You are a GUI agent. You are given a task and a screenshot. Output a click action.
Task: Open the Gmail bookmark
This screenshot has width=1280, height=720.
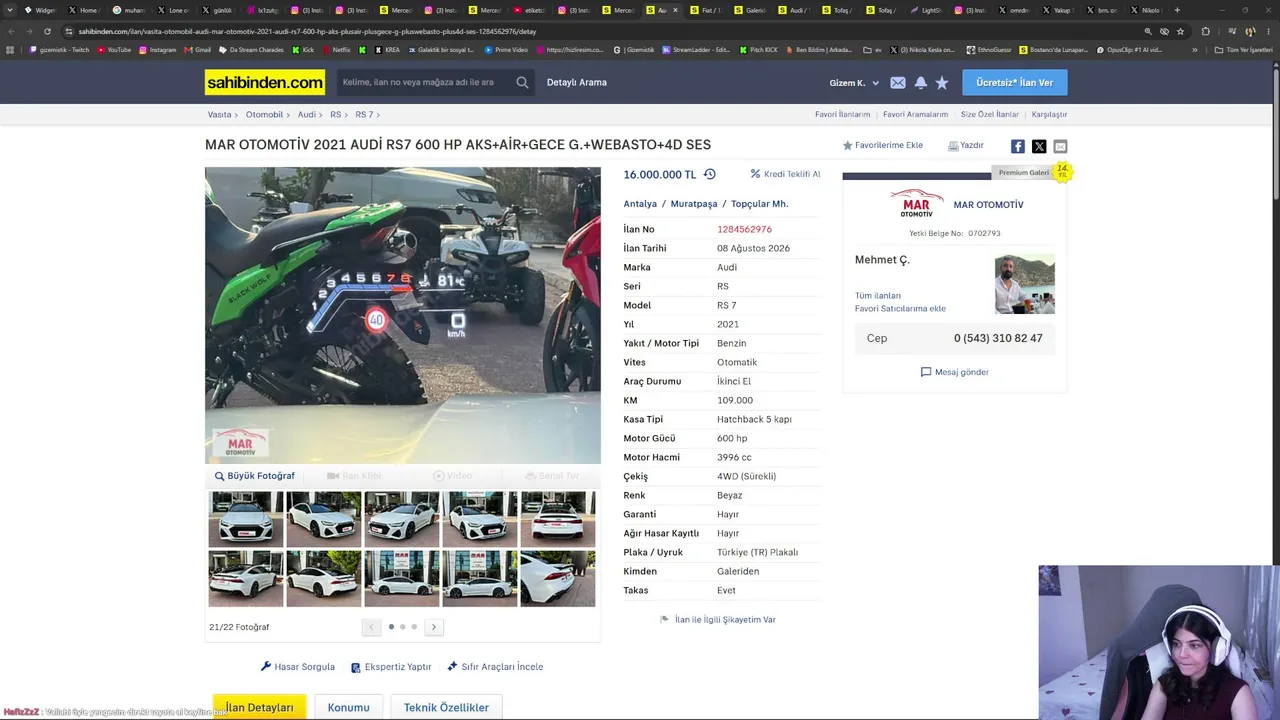pyautogui.click(x=198, y=50)
